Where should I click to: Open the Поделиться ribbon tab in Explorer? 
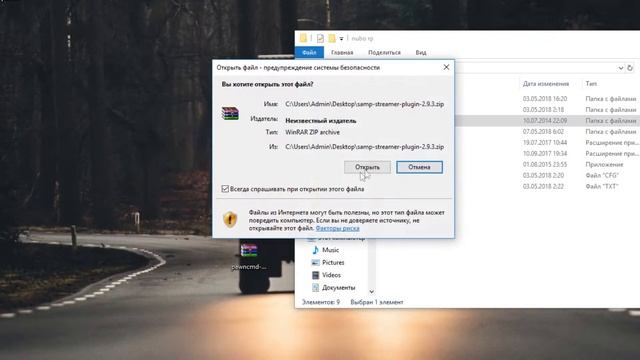point(384,52)
